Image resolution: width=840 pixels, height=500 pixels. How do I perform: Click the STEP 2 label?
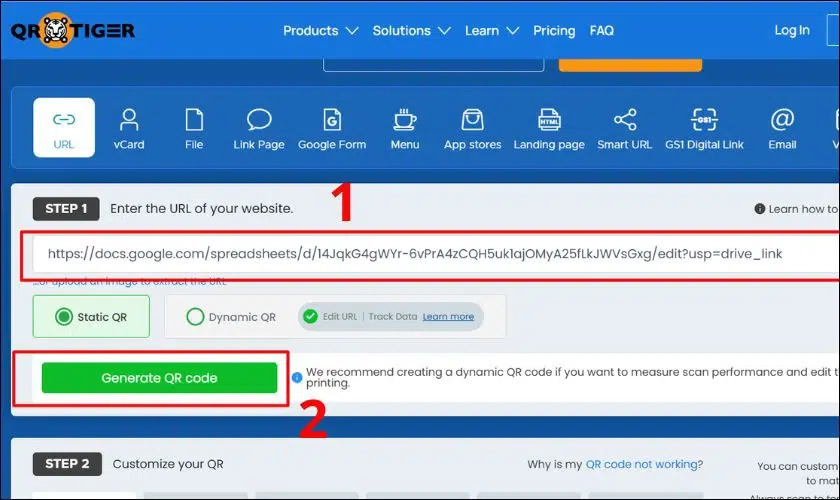pyautogui.click(x=67, y=464)
